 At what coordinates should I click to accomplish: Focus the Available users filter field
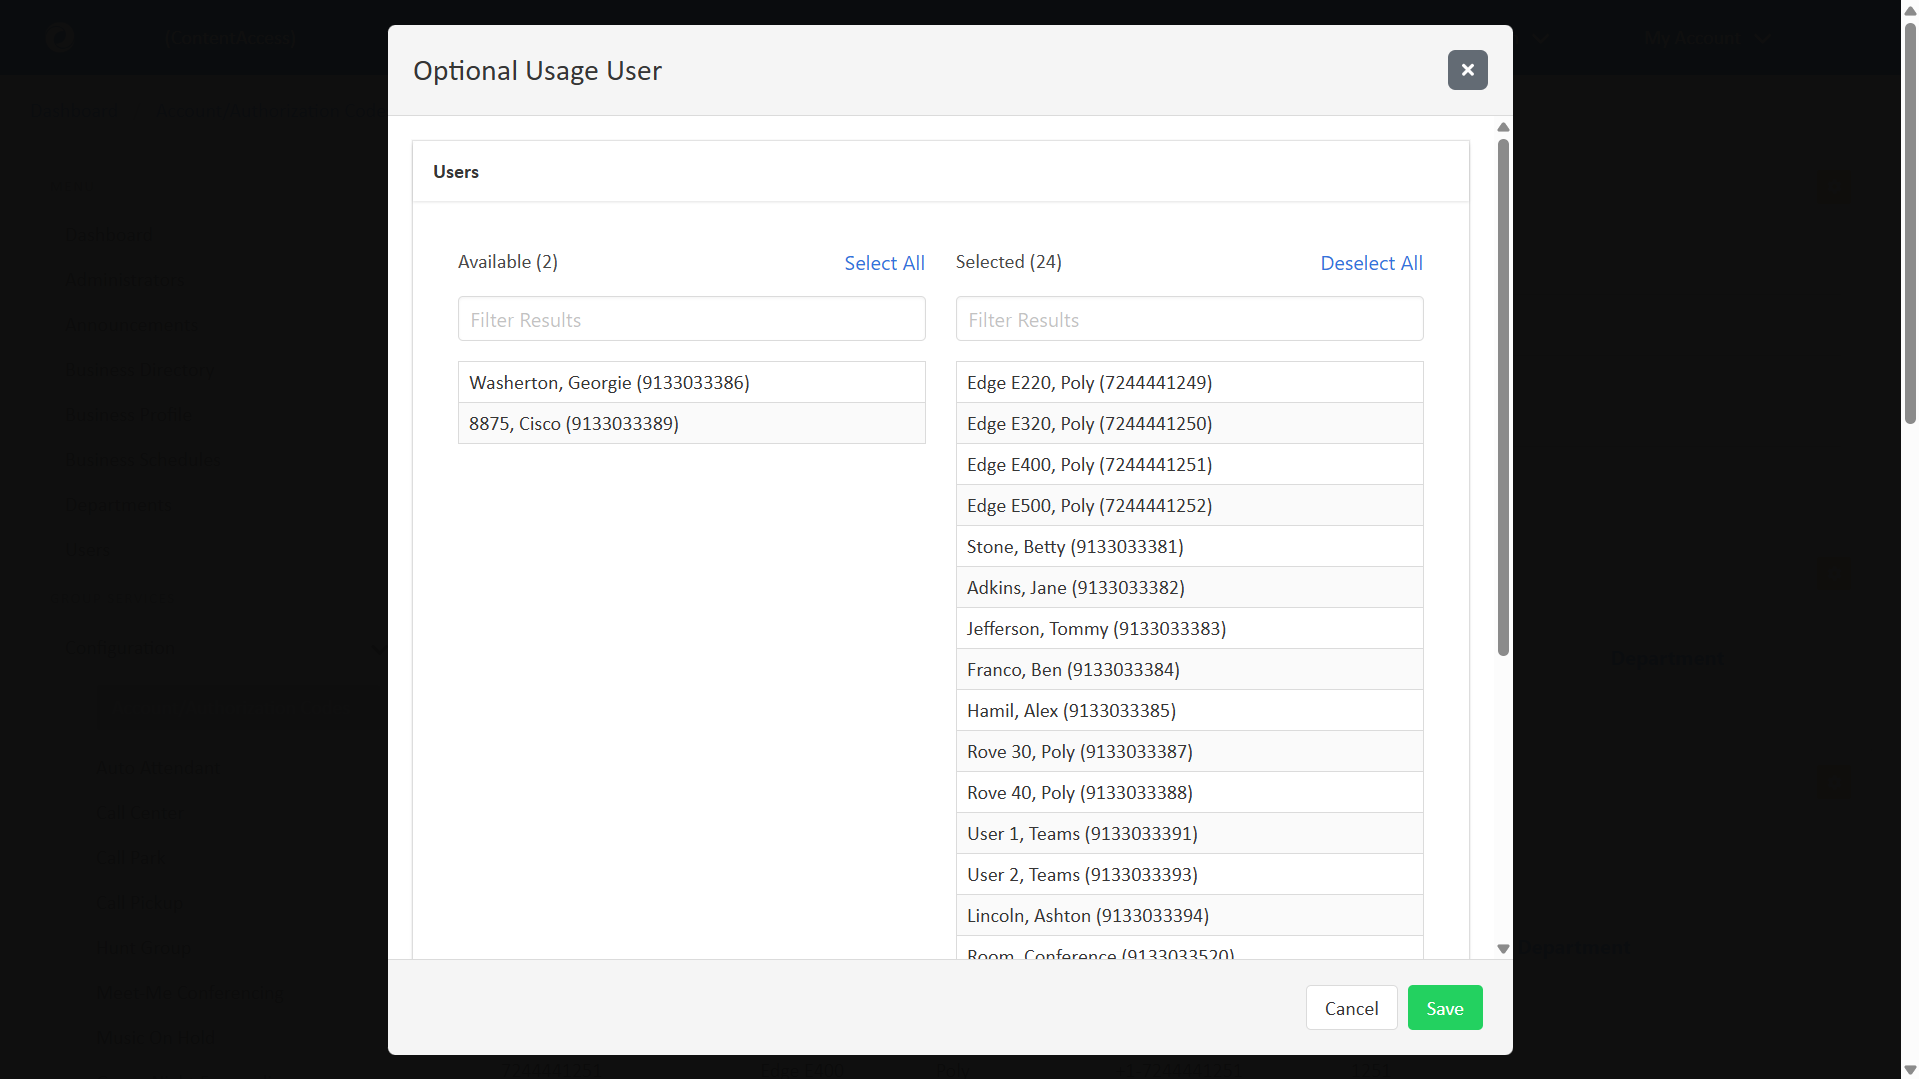coord(691,319)
